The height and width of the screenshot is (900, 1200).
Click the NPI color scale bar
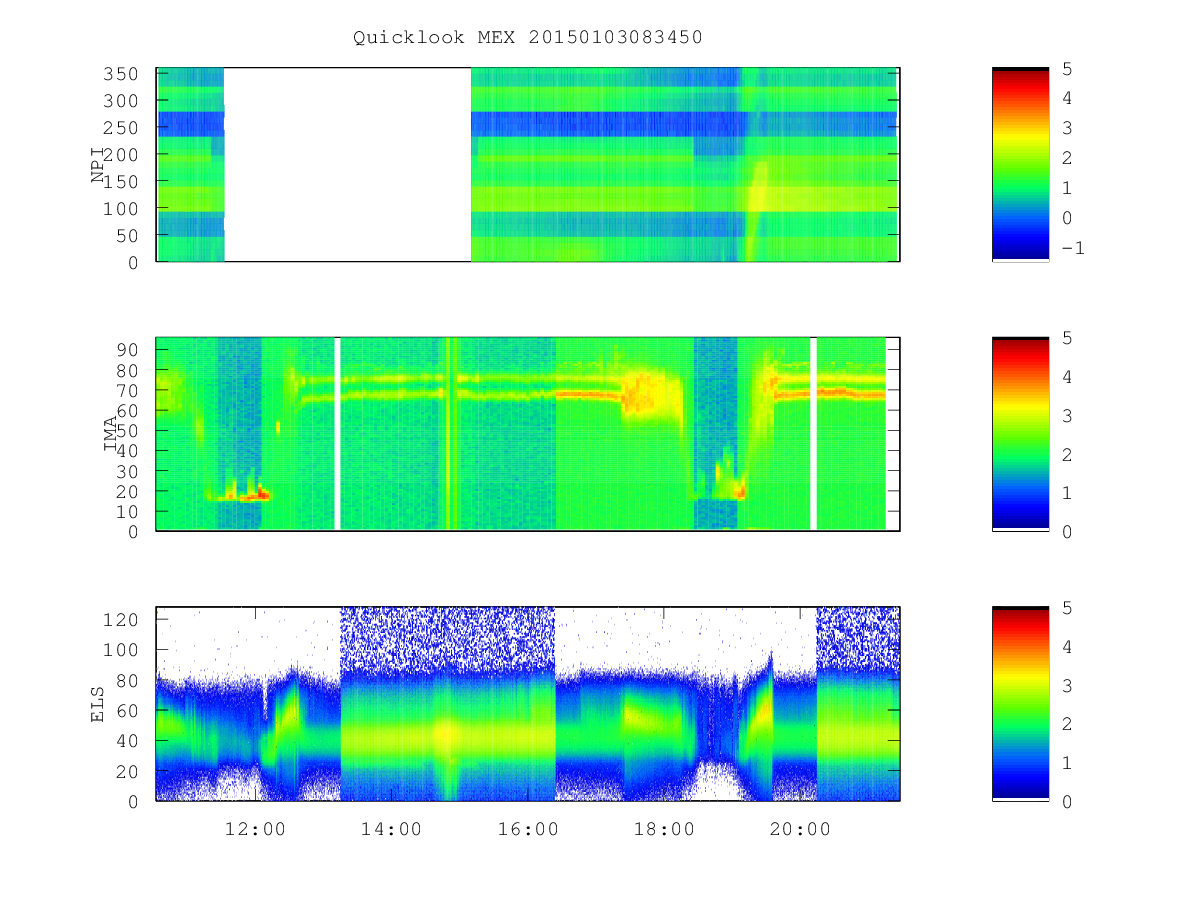1020,165
